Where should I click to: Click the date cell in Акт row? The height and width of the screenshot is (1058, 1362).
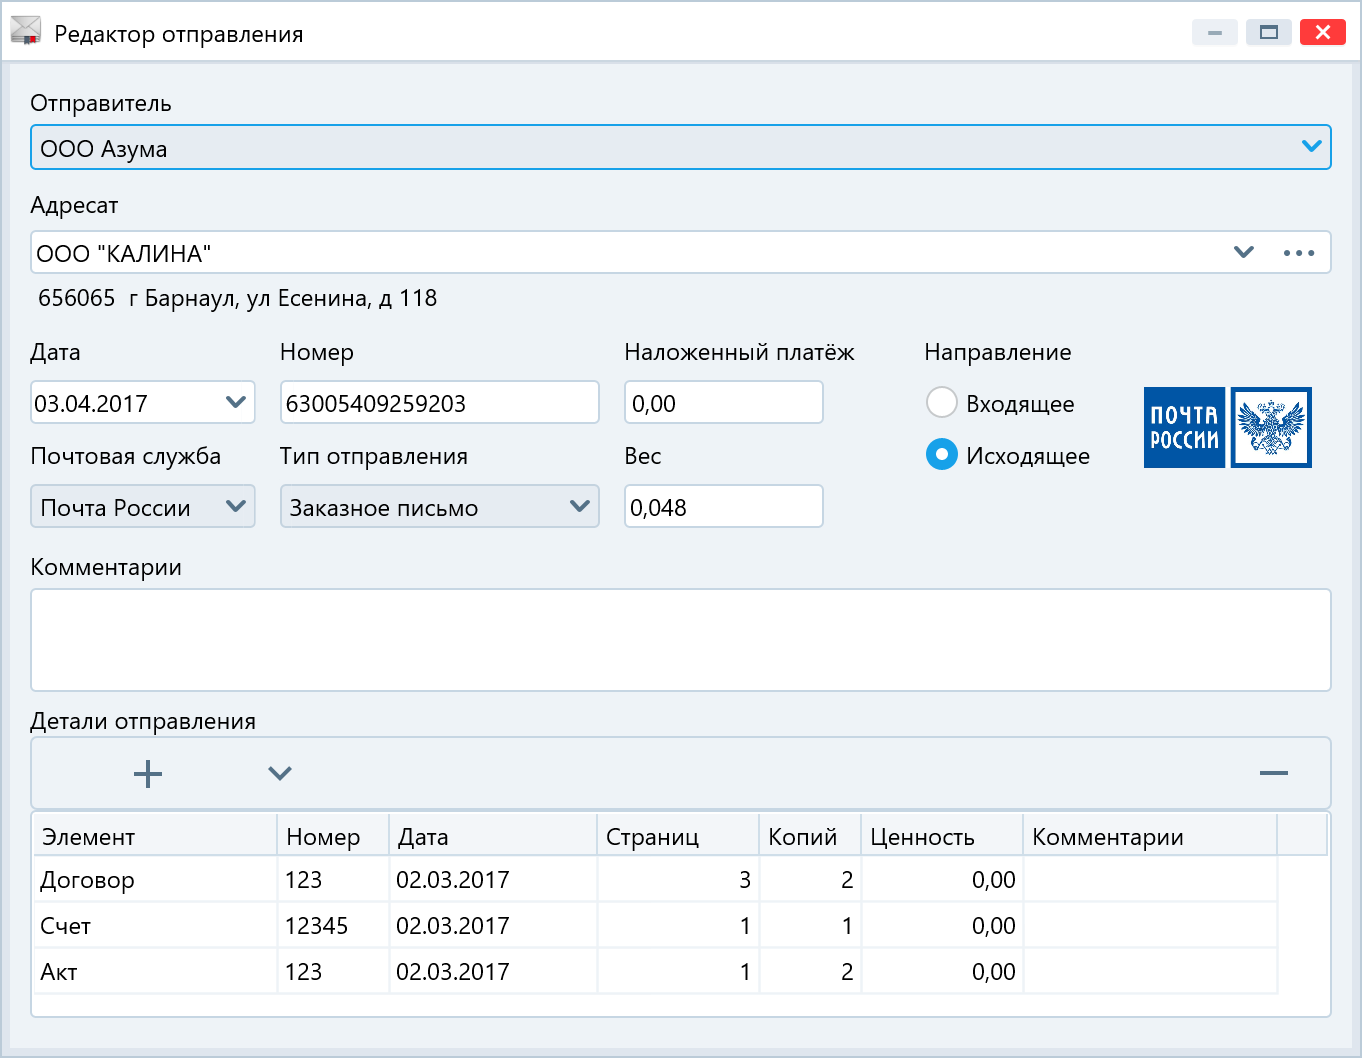click(x=493, y=972)
